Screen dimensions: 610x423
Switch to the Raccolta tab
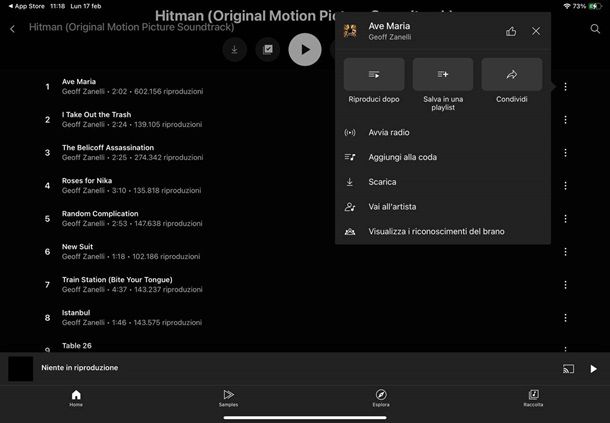click(533, 398)
